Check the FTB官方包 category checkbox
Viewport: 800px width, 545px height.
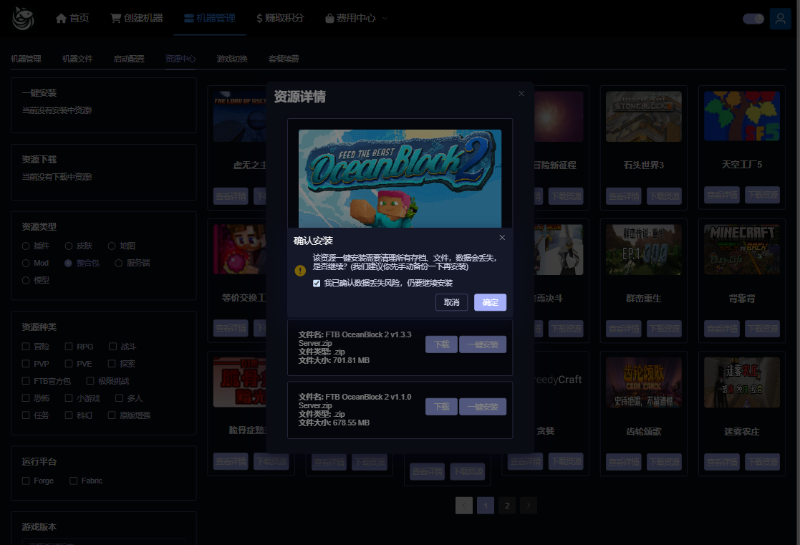pyautogui.click(x=26, y=381)
